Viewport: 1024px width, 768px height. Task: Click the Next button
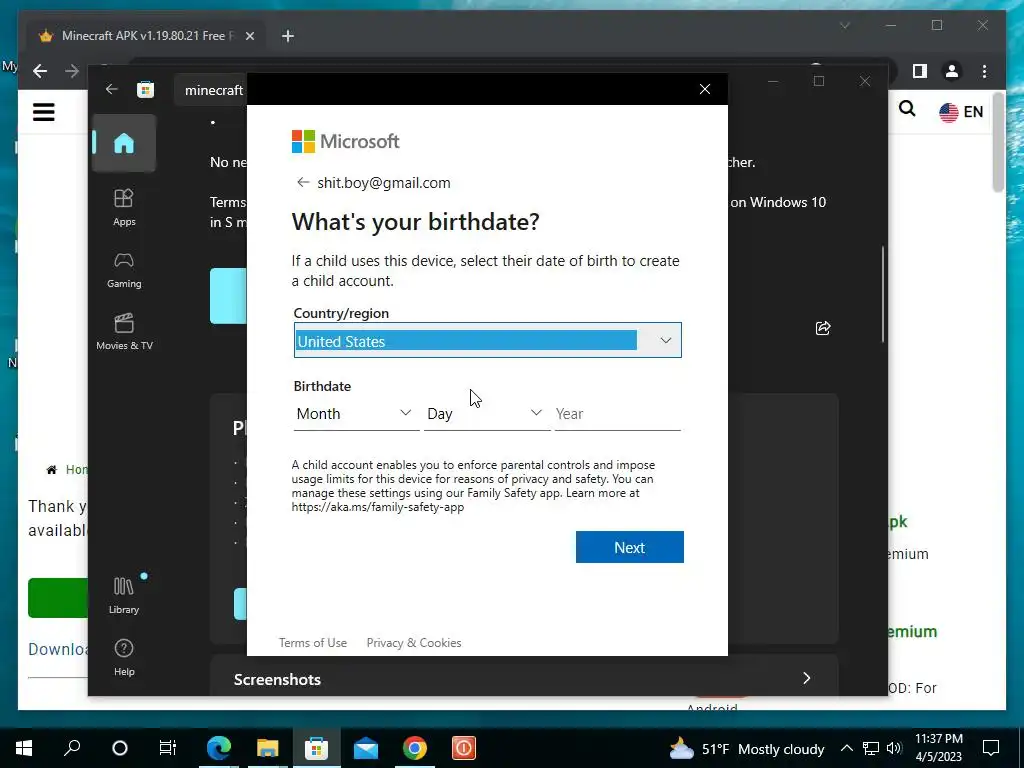(x=630, y=547)
